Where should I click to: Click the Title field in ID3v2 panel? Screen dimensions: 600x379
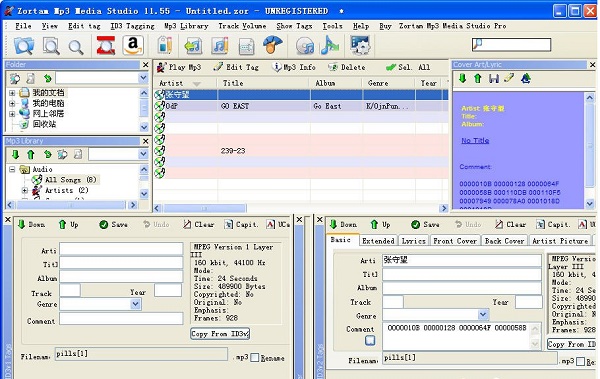point(462,274)
